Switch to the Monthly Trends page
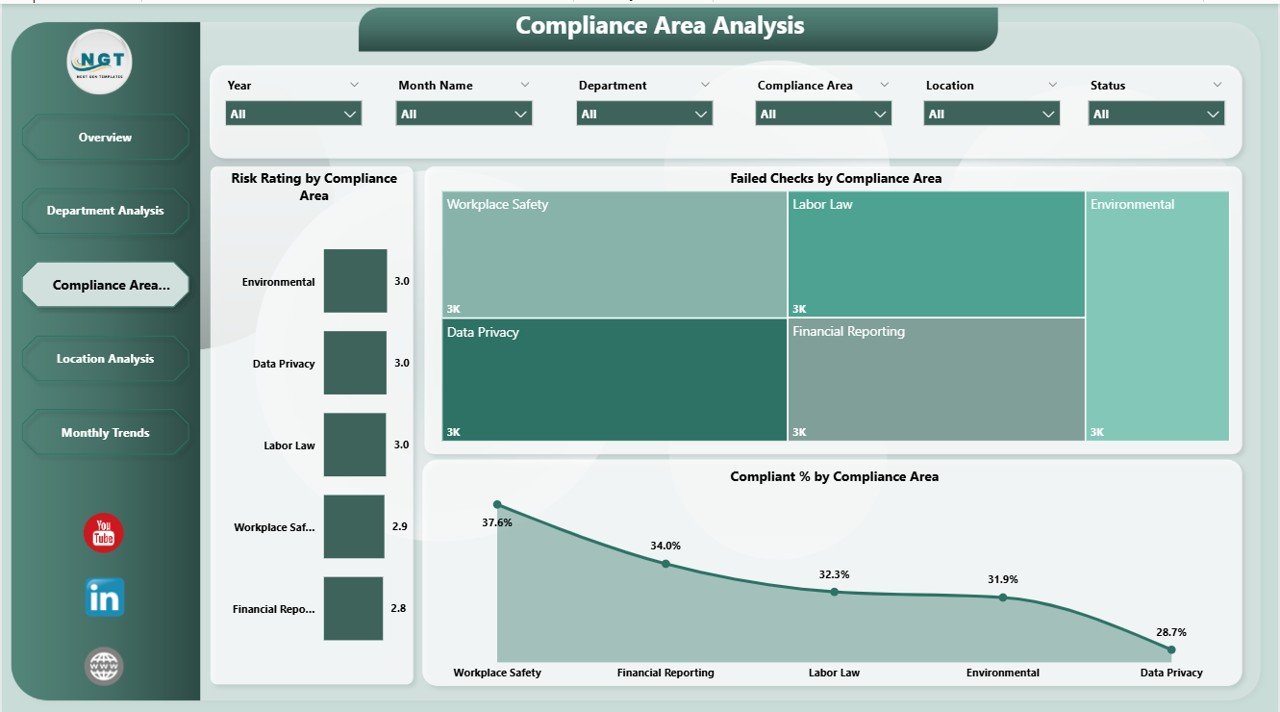 coord(105,433)
